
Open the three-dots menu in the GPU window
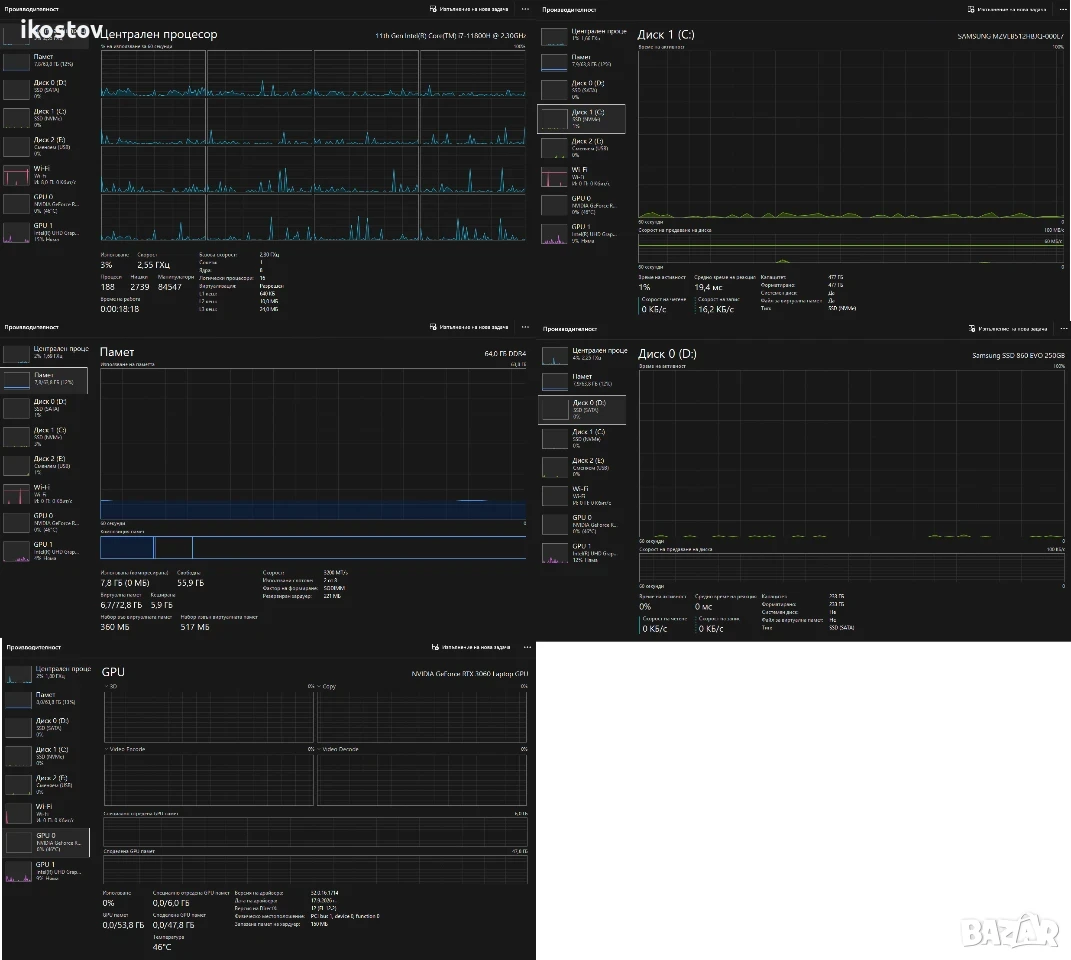click(x=527, y=646)
